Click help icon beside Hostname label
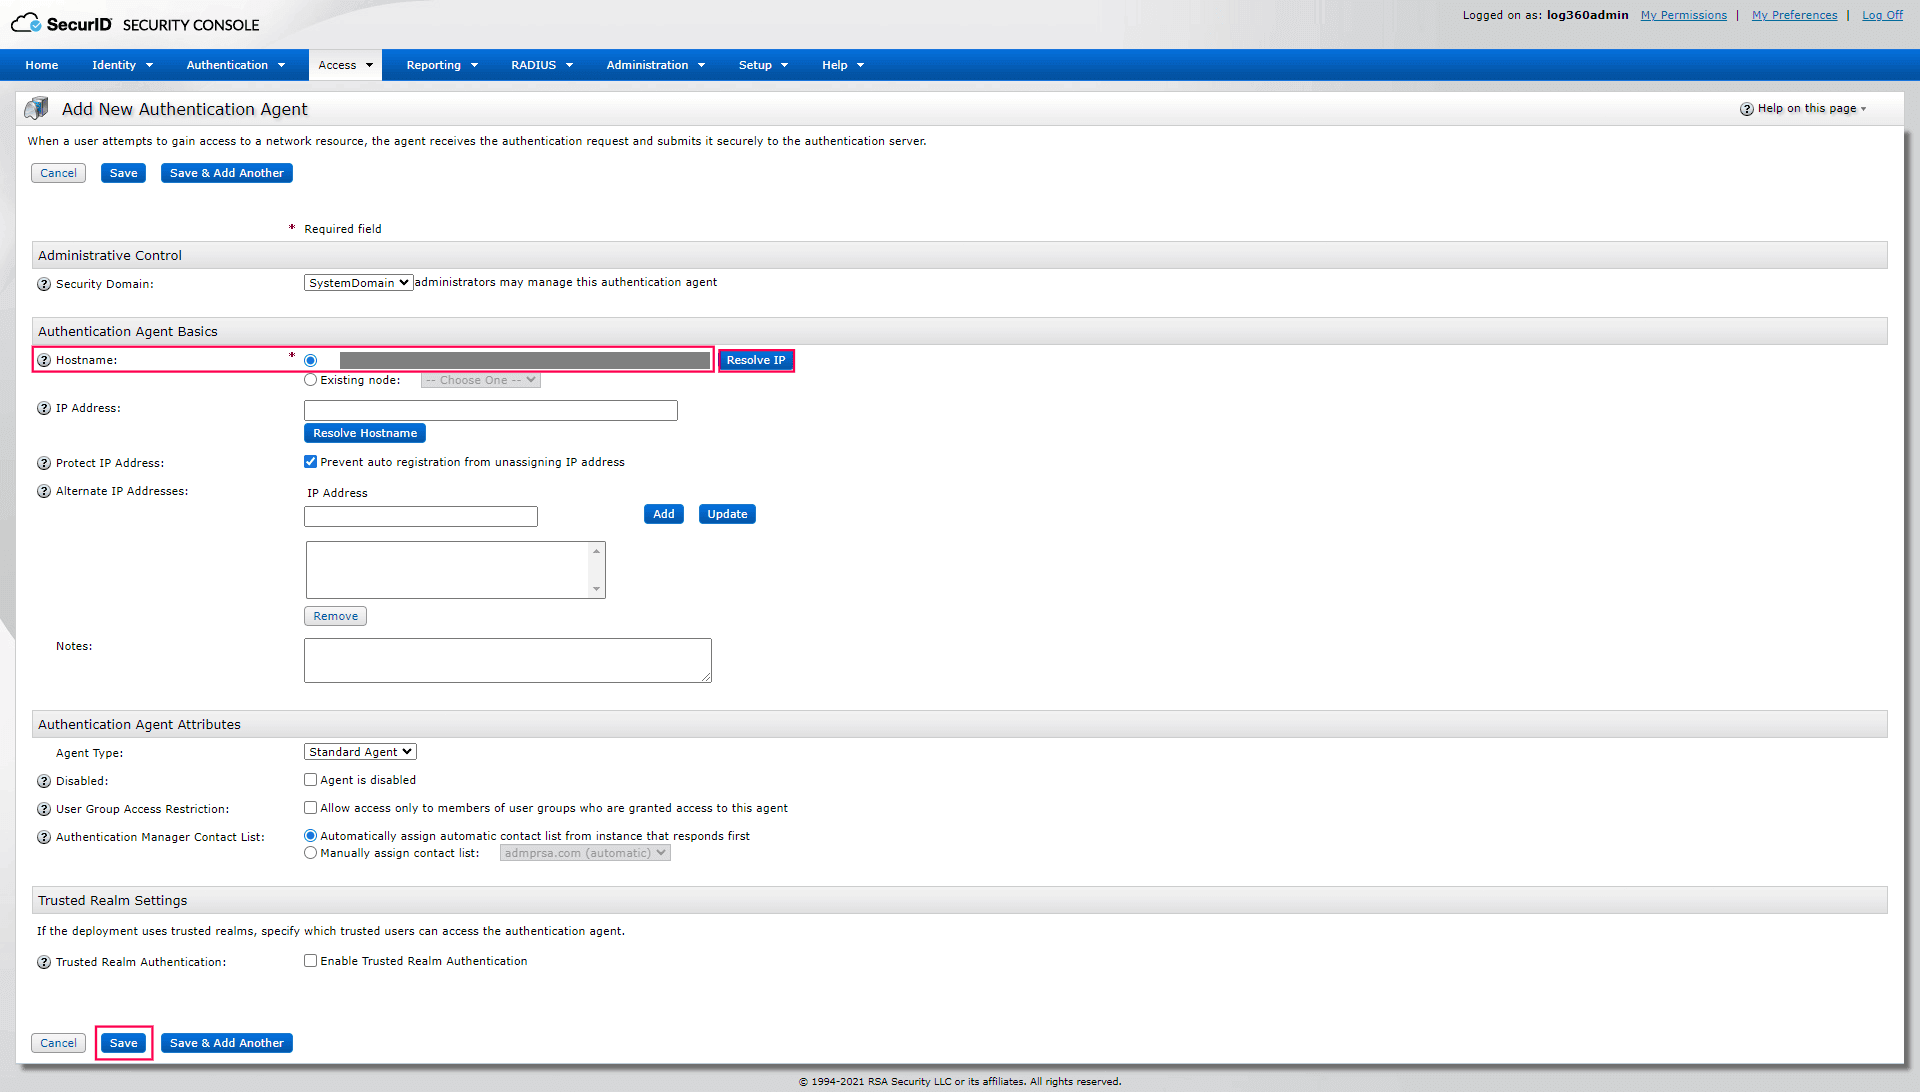Image resolution: width=1920 pixels, height=1092 pixels. click(44, 360)
